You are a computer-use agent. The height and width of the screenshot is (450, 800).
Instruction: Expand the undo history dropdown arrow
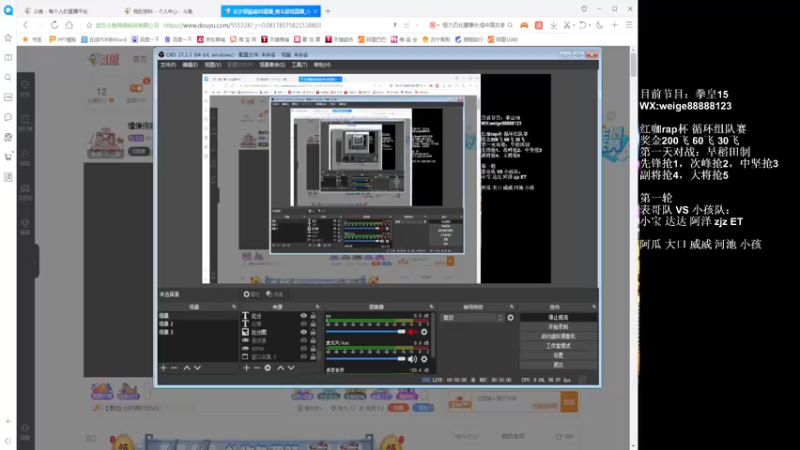[589, 25]
